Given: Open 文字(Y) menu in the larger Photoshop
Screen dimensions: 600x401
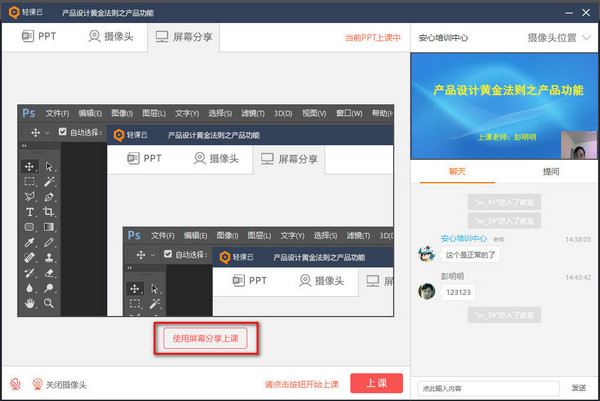Looking at the screenshot, I should point(187,113).
